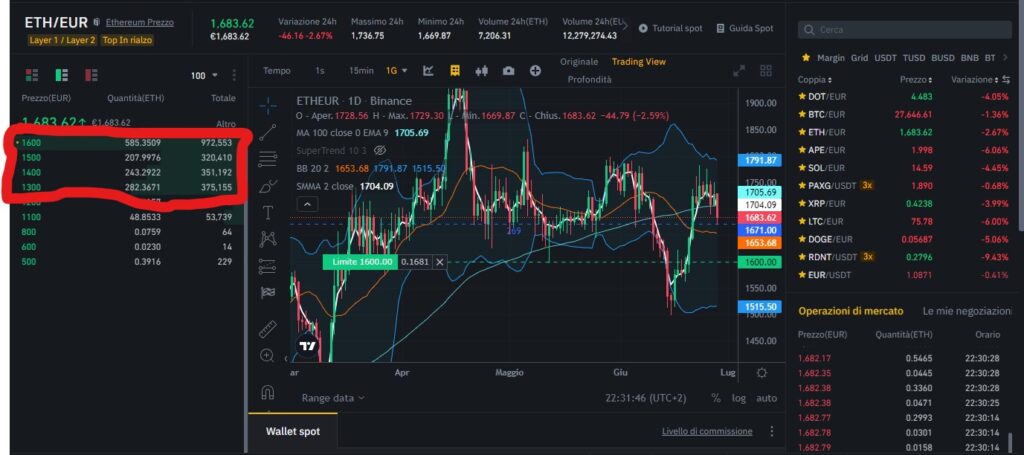1024x455 pixels.
Task: Open the technical indicators menu
Action: [428, 71]
